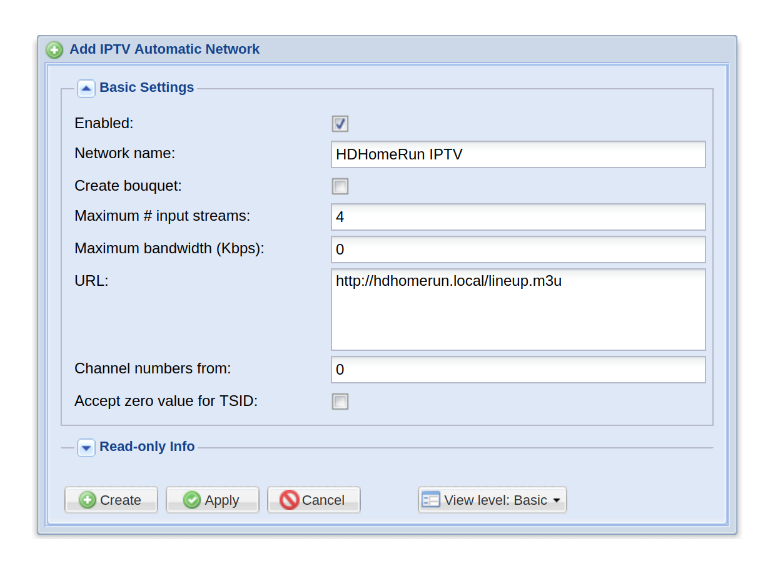Click the Basic Settings section heading

click(x=147, y=88)
